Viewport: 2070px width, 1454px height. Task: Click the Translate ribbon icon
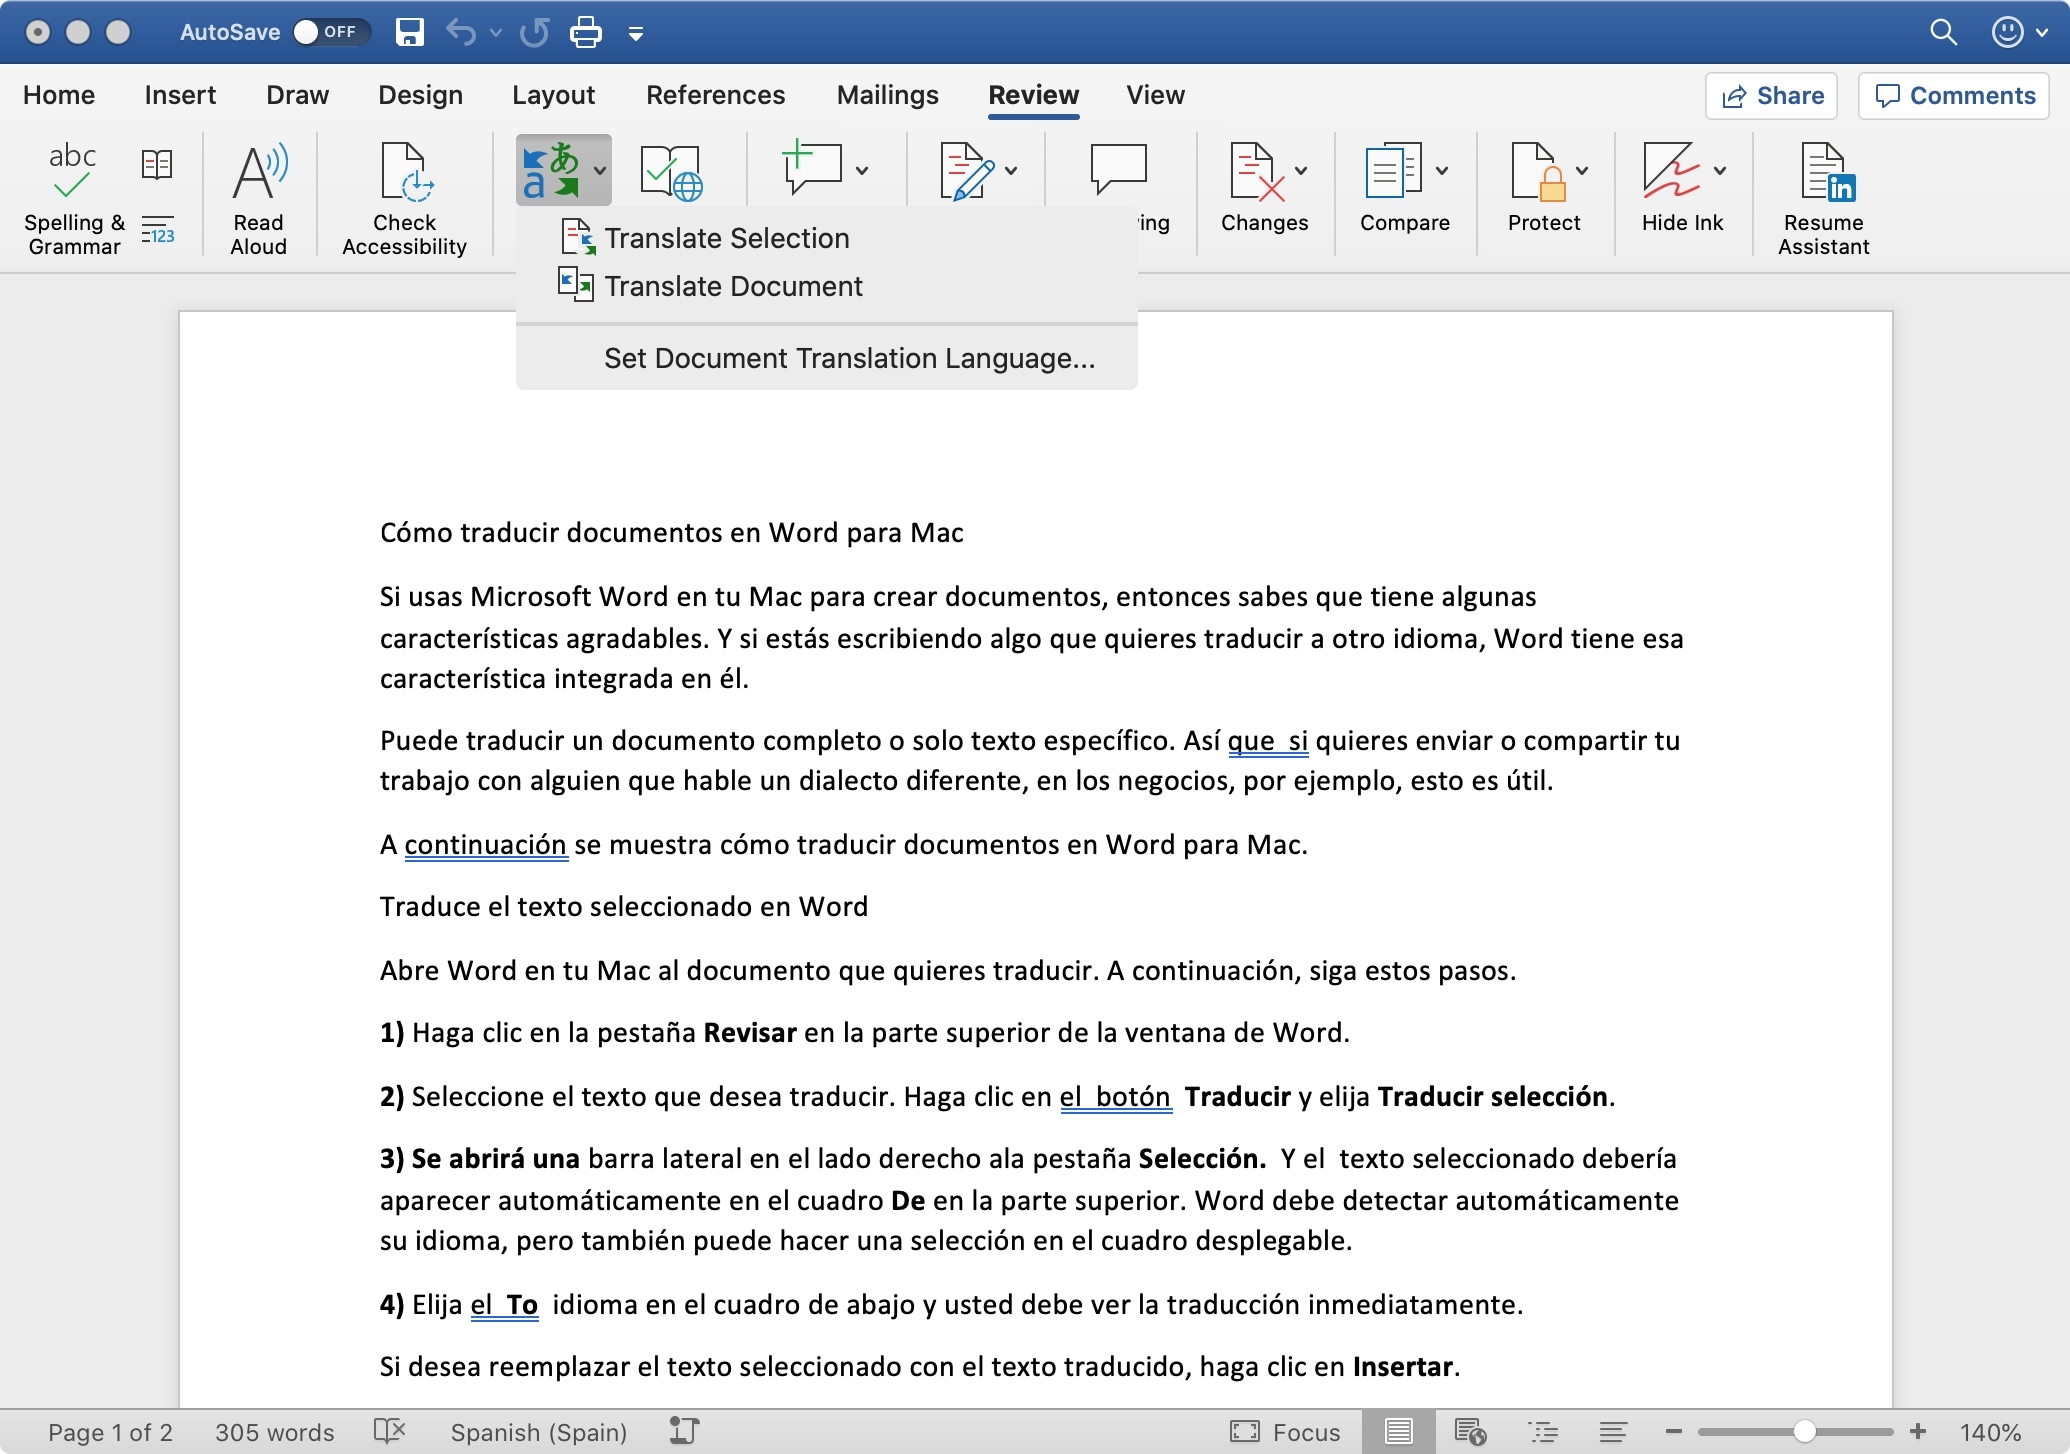point(551,170)
